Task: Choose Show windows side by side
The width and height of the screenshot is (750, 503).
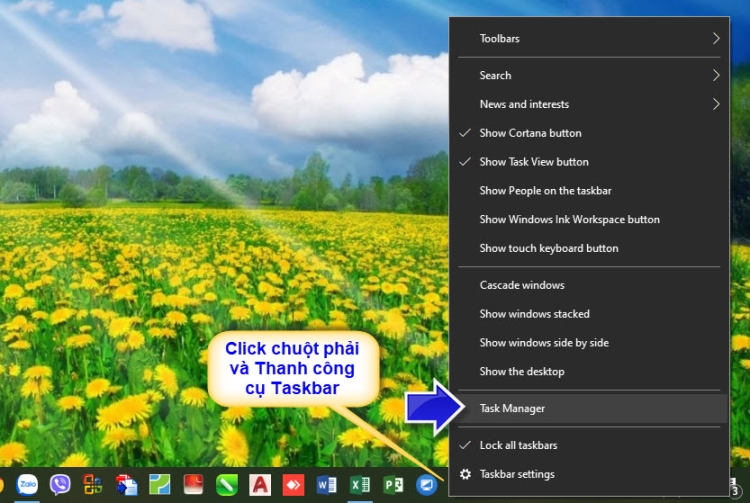Action: [x=544, y=343]
